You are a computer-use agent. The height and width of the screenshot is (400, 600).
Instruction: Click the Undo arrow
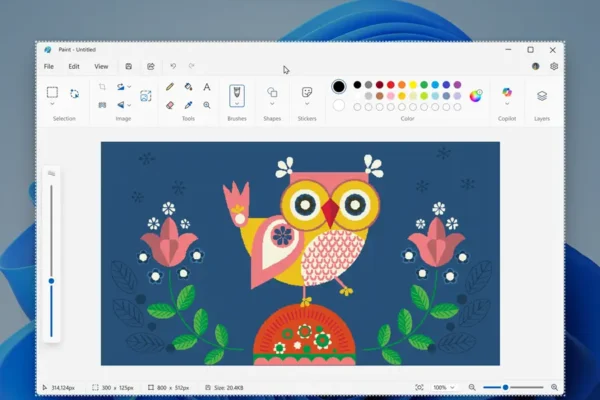point(173,66)
